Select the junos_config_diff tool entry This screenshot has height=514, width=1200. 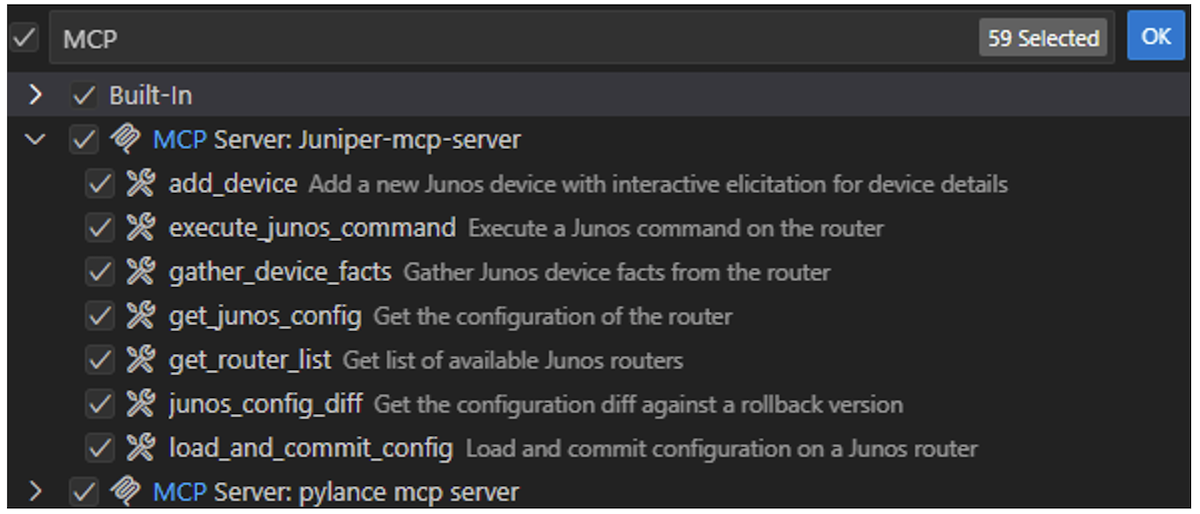[x=264, y=404]
